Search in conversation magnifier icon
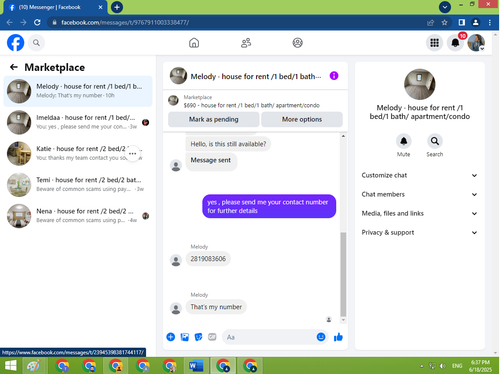This screenshot has height=374, width=500. pyautogui.click(x=435, y=141)
